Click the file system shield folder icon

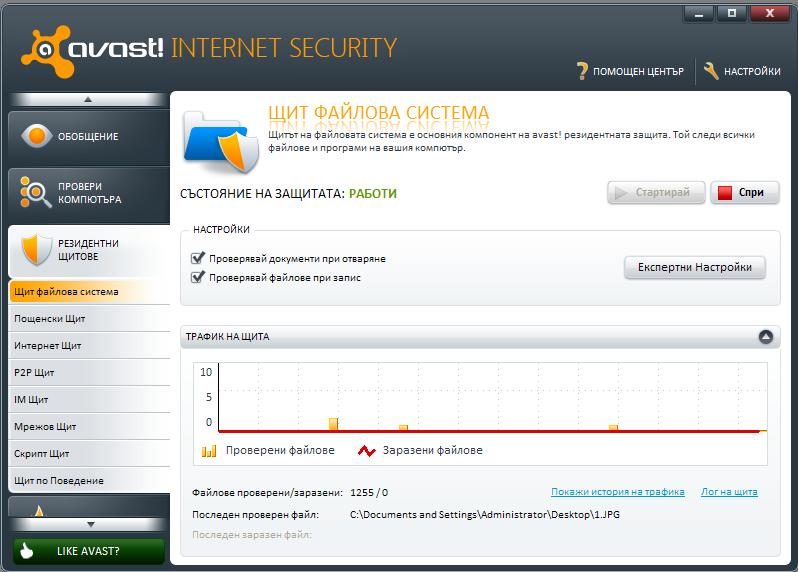coord(221,142)
